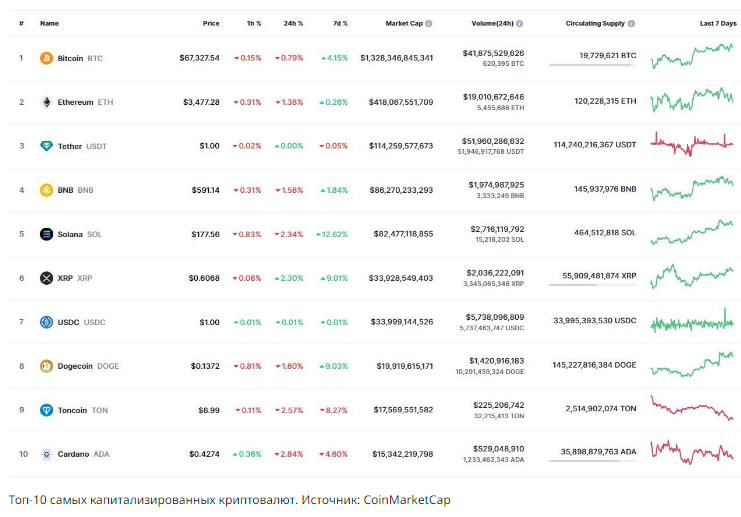Click the Solana logo icon
Screen dimensions: 741x517
click(x=46, y=234)
